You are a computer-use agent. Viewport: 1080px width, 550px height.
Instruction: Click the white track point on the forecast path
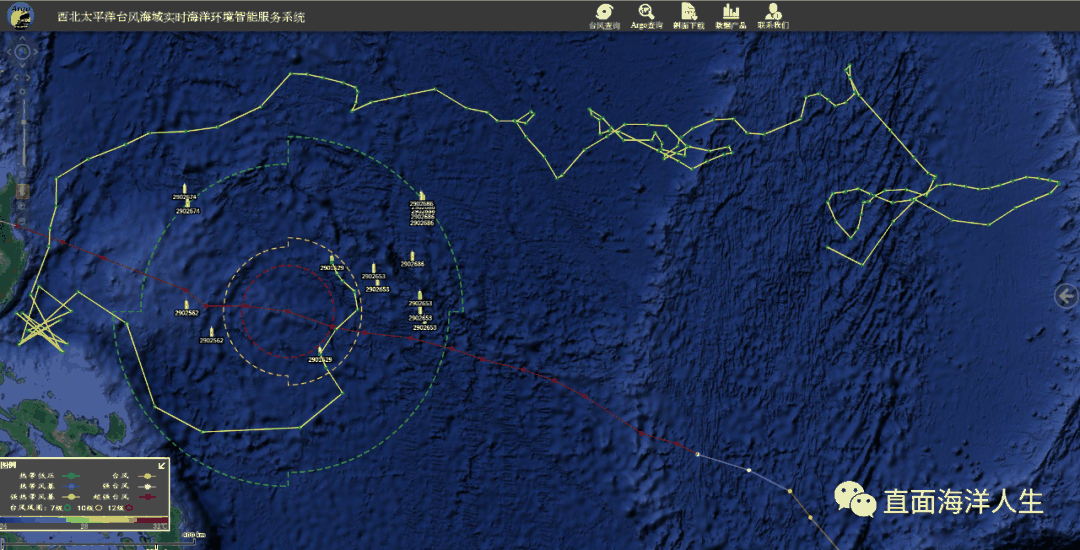tap(748, 469)
